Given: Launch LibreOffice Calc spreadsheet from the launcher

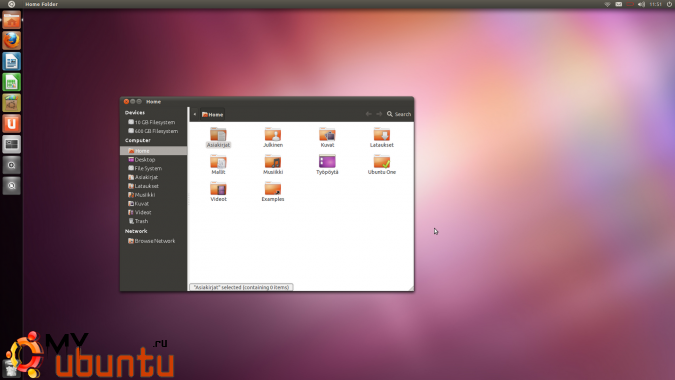Looking at the screenshot, I should 12,82.
